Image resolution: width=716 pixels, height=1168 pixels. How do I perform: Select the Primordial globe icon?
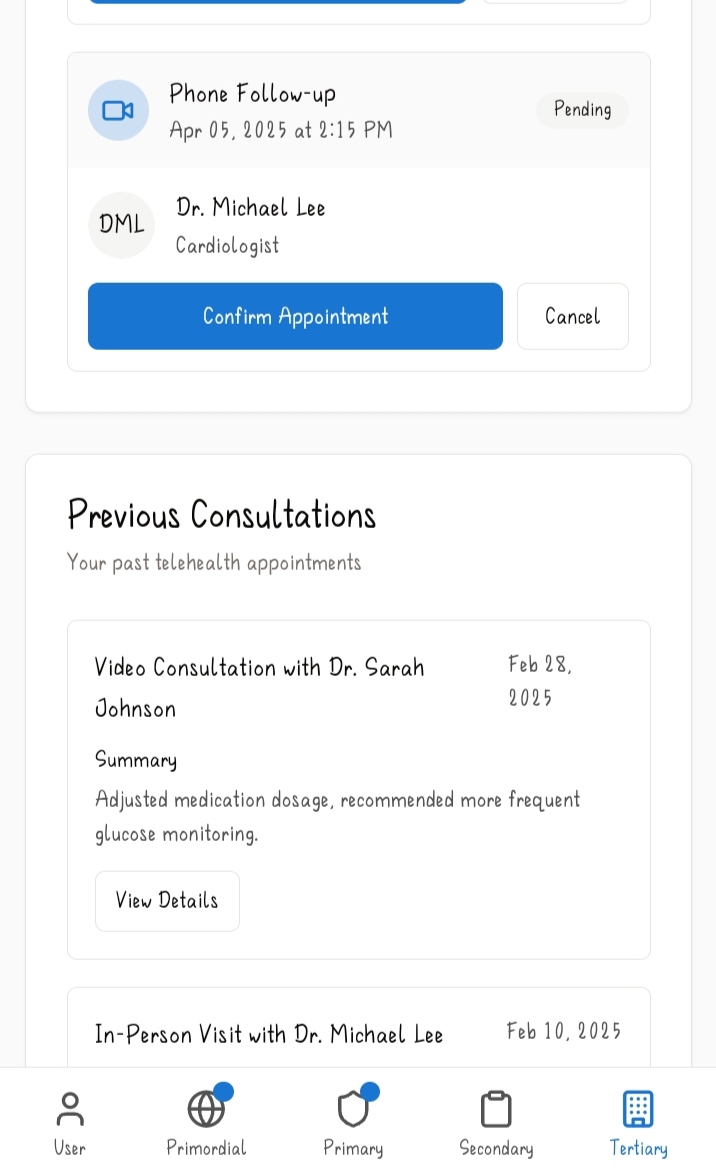(206, 1109)
